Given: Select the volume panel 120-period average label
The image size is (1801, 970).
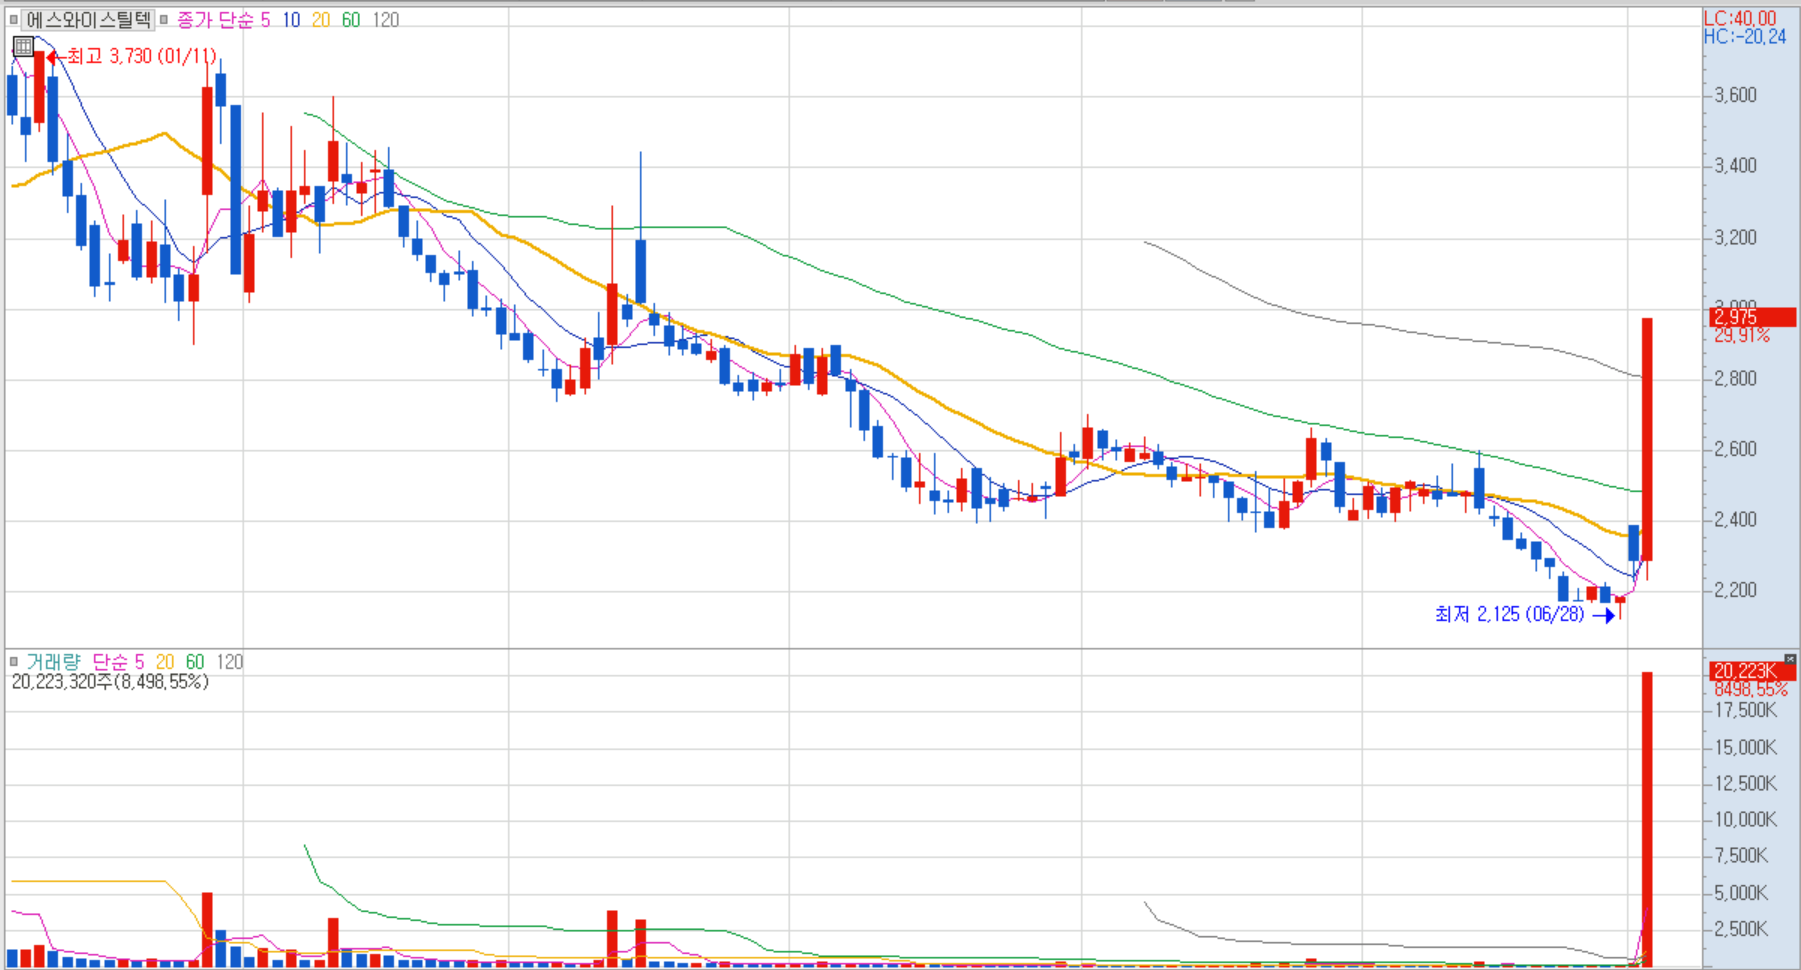Looking at the screenshot, I should click(230, 662).
